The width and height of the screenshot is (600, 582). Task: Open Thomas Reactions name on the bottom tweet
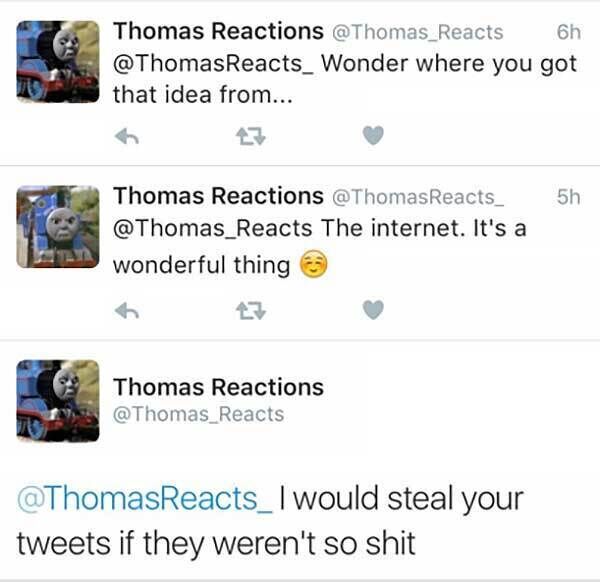point(218,387)
